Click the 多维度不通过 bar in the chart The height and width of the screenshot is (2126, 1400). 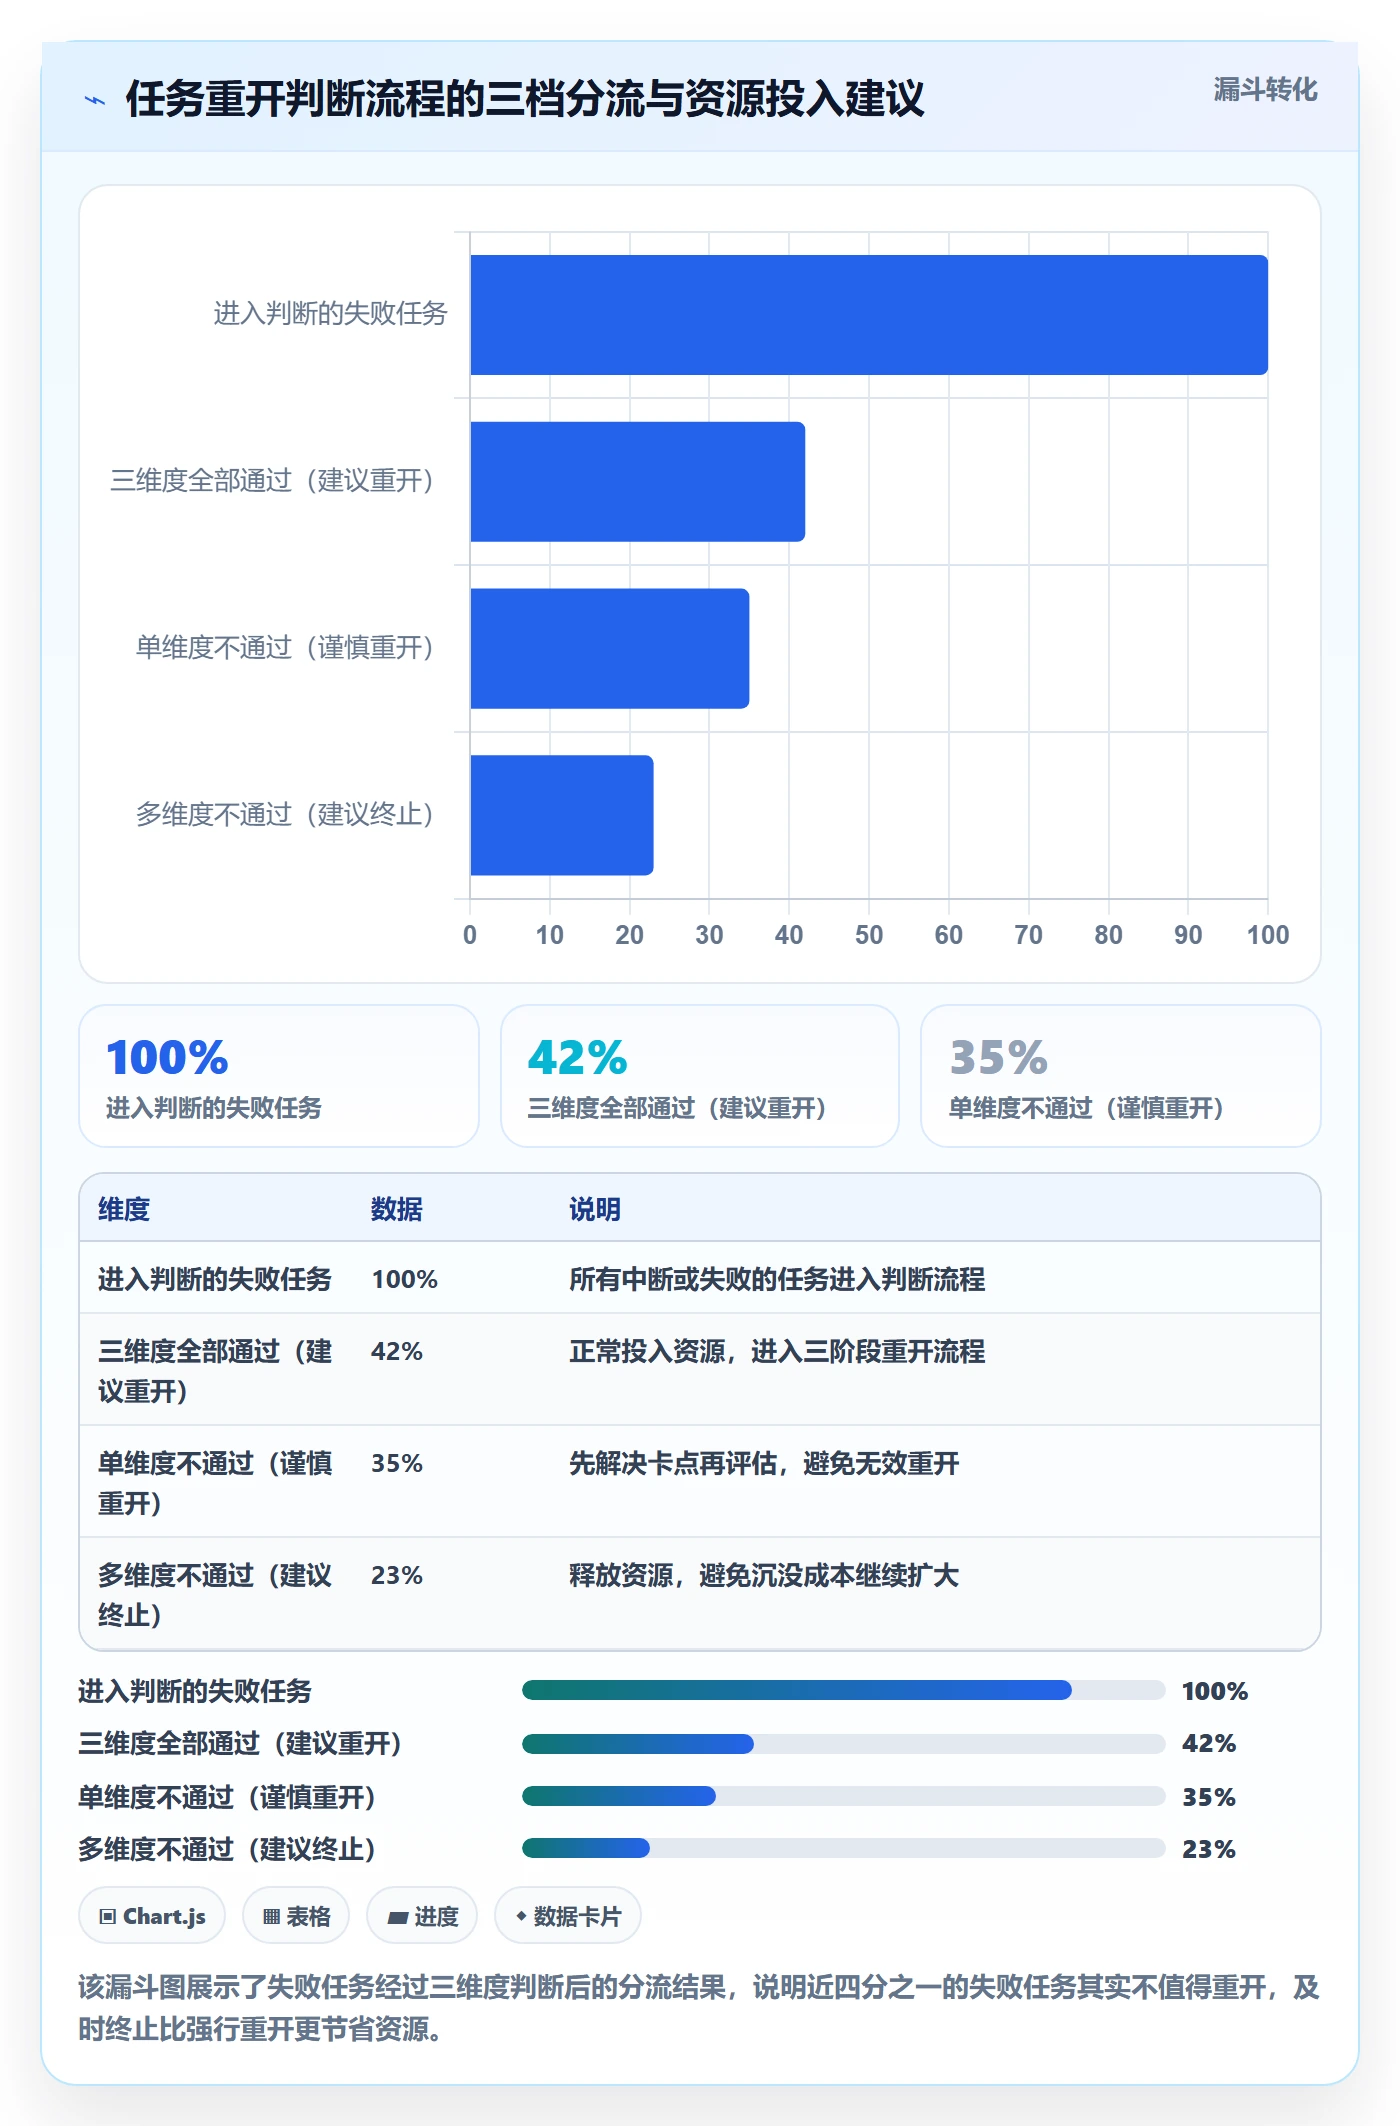pos(561,815)
